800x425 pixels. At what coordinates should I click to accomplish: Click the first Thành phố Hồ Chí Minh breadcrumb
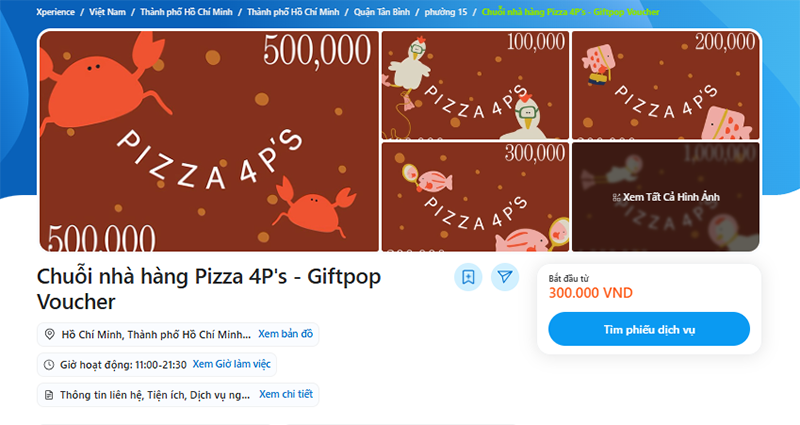[186, 12]
